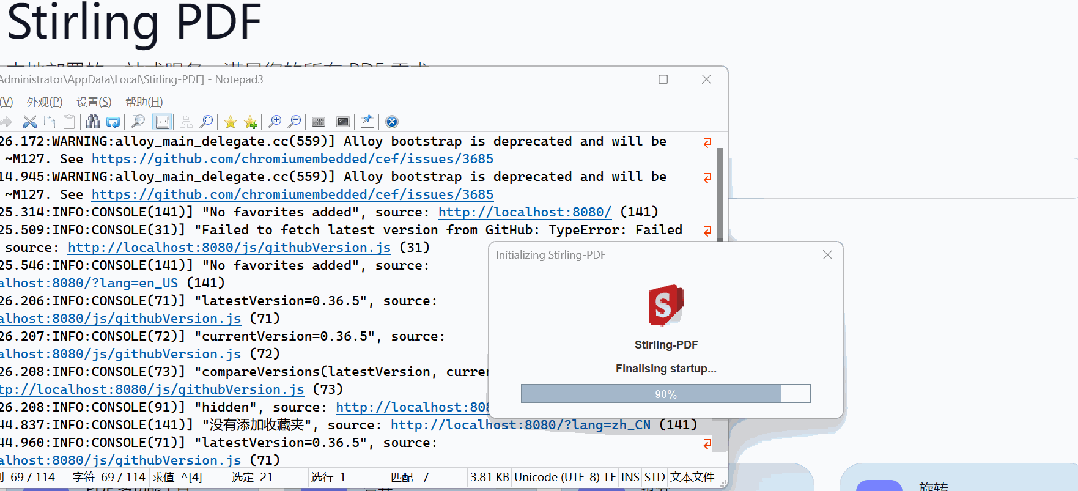Click the blue round X exit icon
Viewport: 1078px width, 491px height.
point(392,122)
